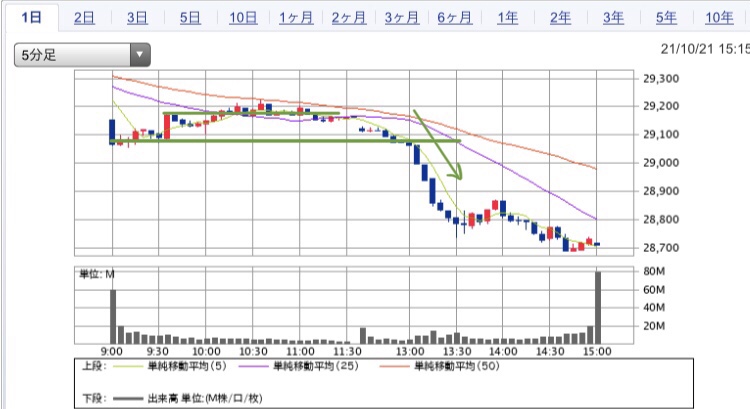Select the 1日 period tab
The width and height of the screenshot is (750, 409).
(x=32, y=18)
